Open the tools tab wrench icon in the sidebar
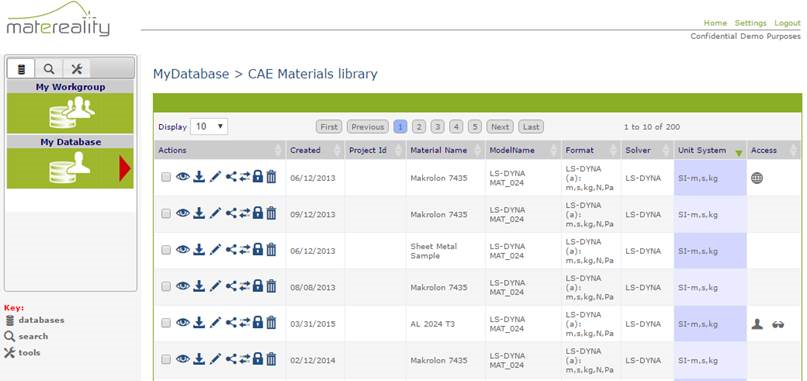 77,68
